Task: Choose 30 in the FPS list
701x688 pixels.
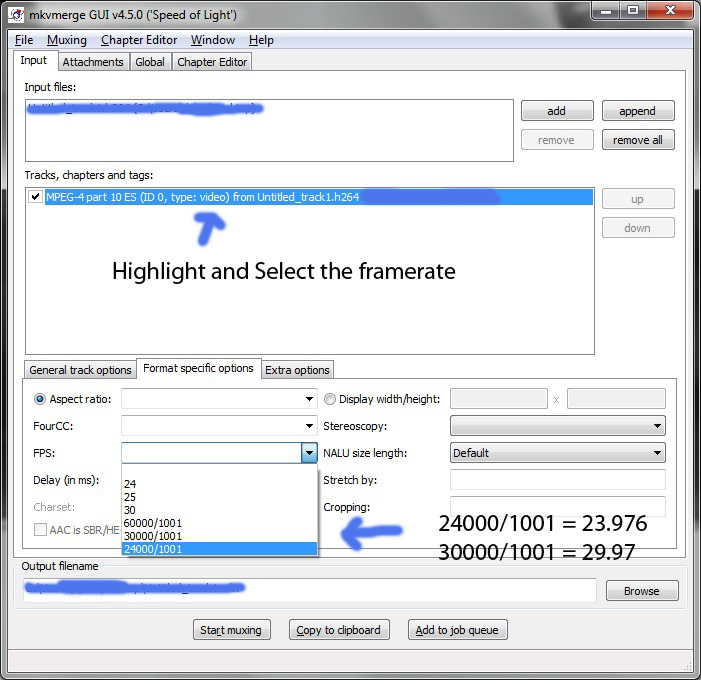Action: (220, 510)
